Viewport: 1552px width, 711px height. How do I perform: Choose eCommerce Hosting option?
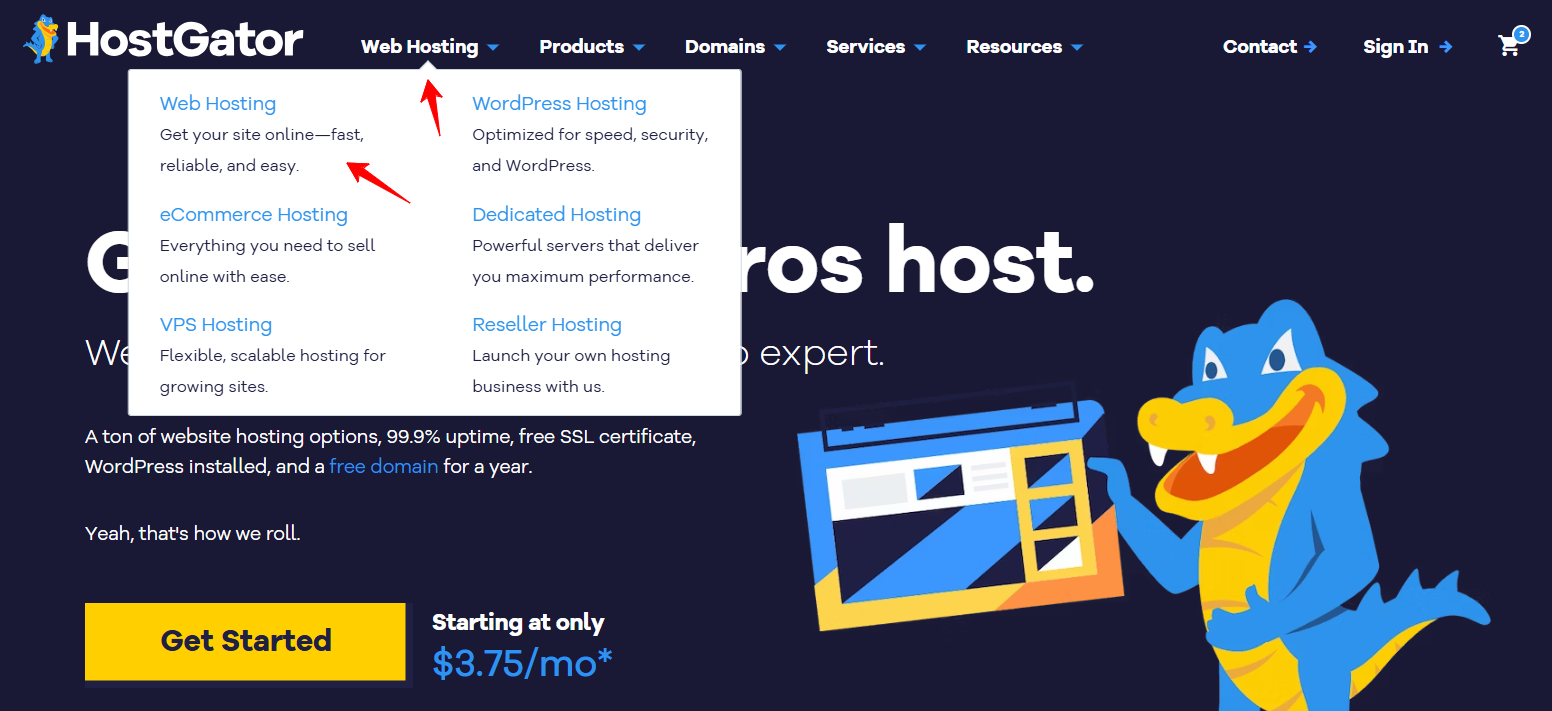[x=254, y=214]
